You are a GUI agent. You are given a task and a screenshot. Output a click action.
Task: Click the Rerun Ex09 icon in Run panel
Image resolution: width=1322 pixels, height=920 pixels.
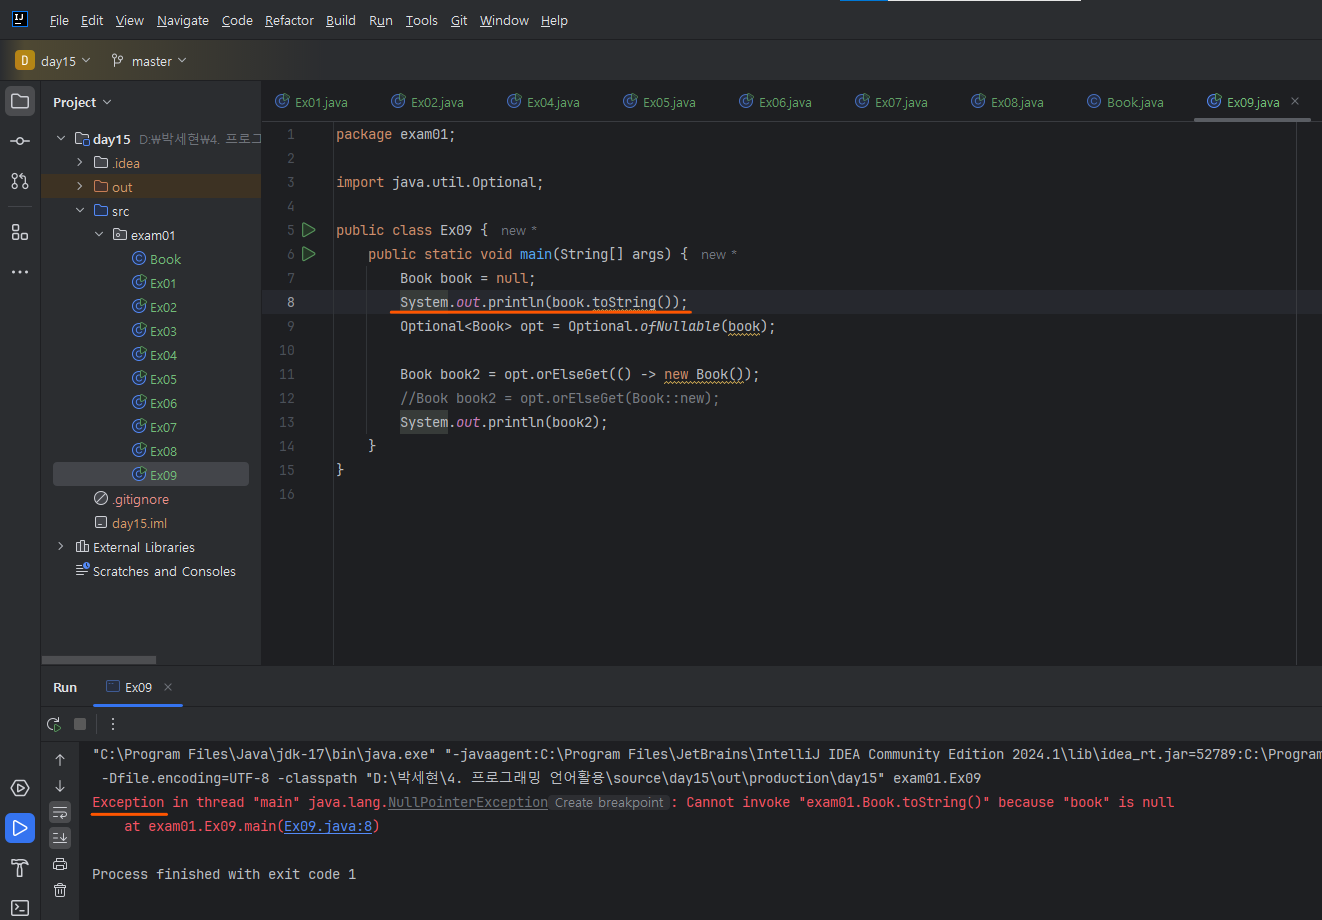54,724
